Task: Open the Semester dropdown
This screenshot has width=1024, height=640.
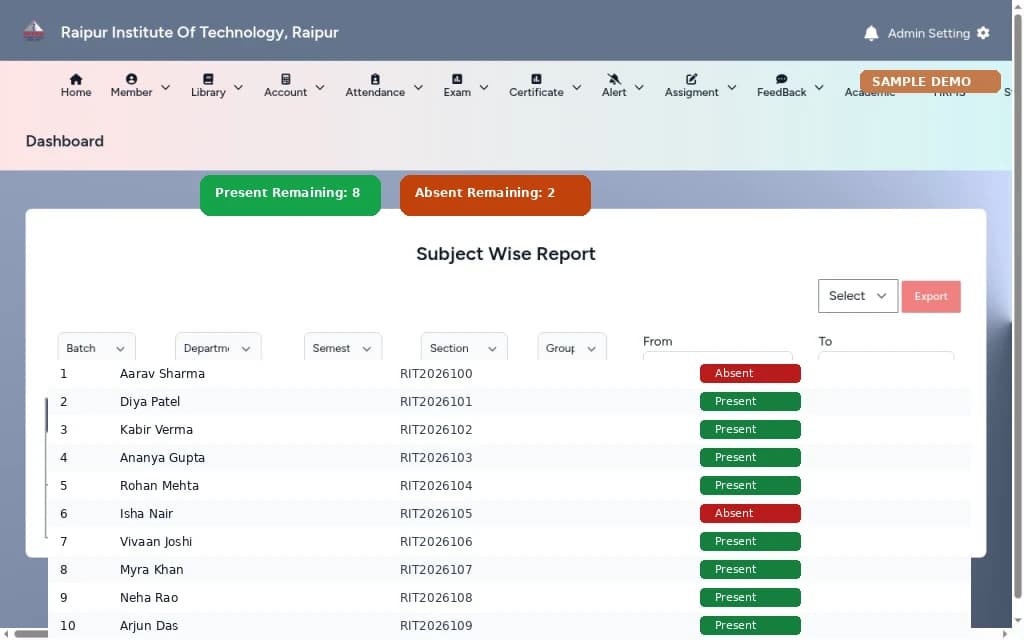Action: (343, 347)
